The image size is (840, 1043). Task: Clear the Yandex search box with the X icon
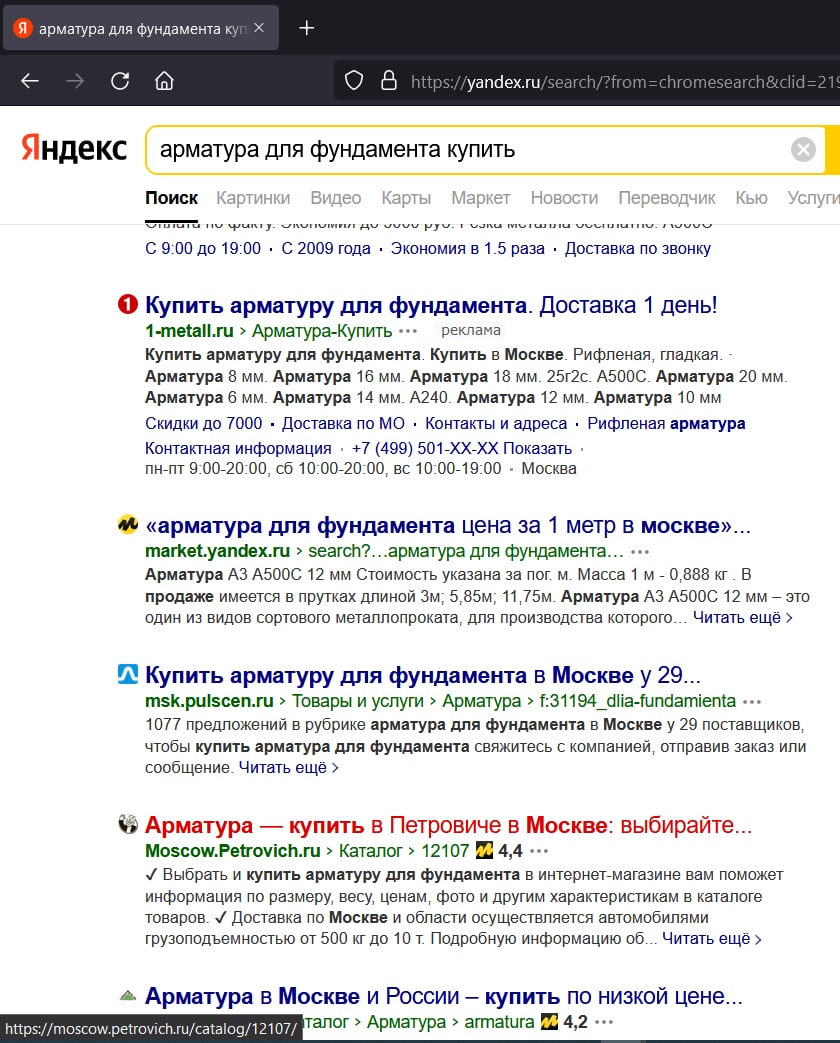tap(803, 149)
